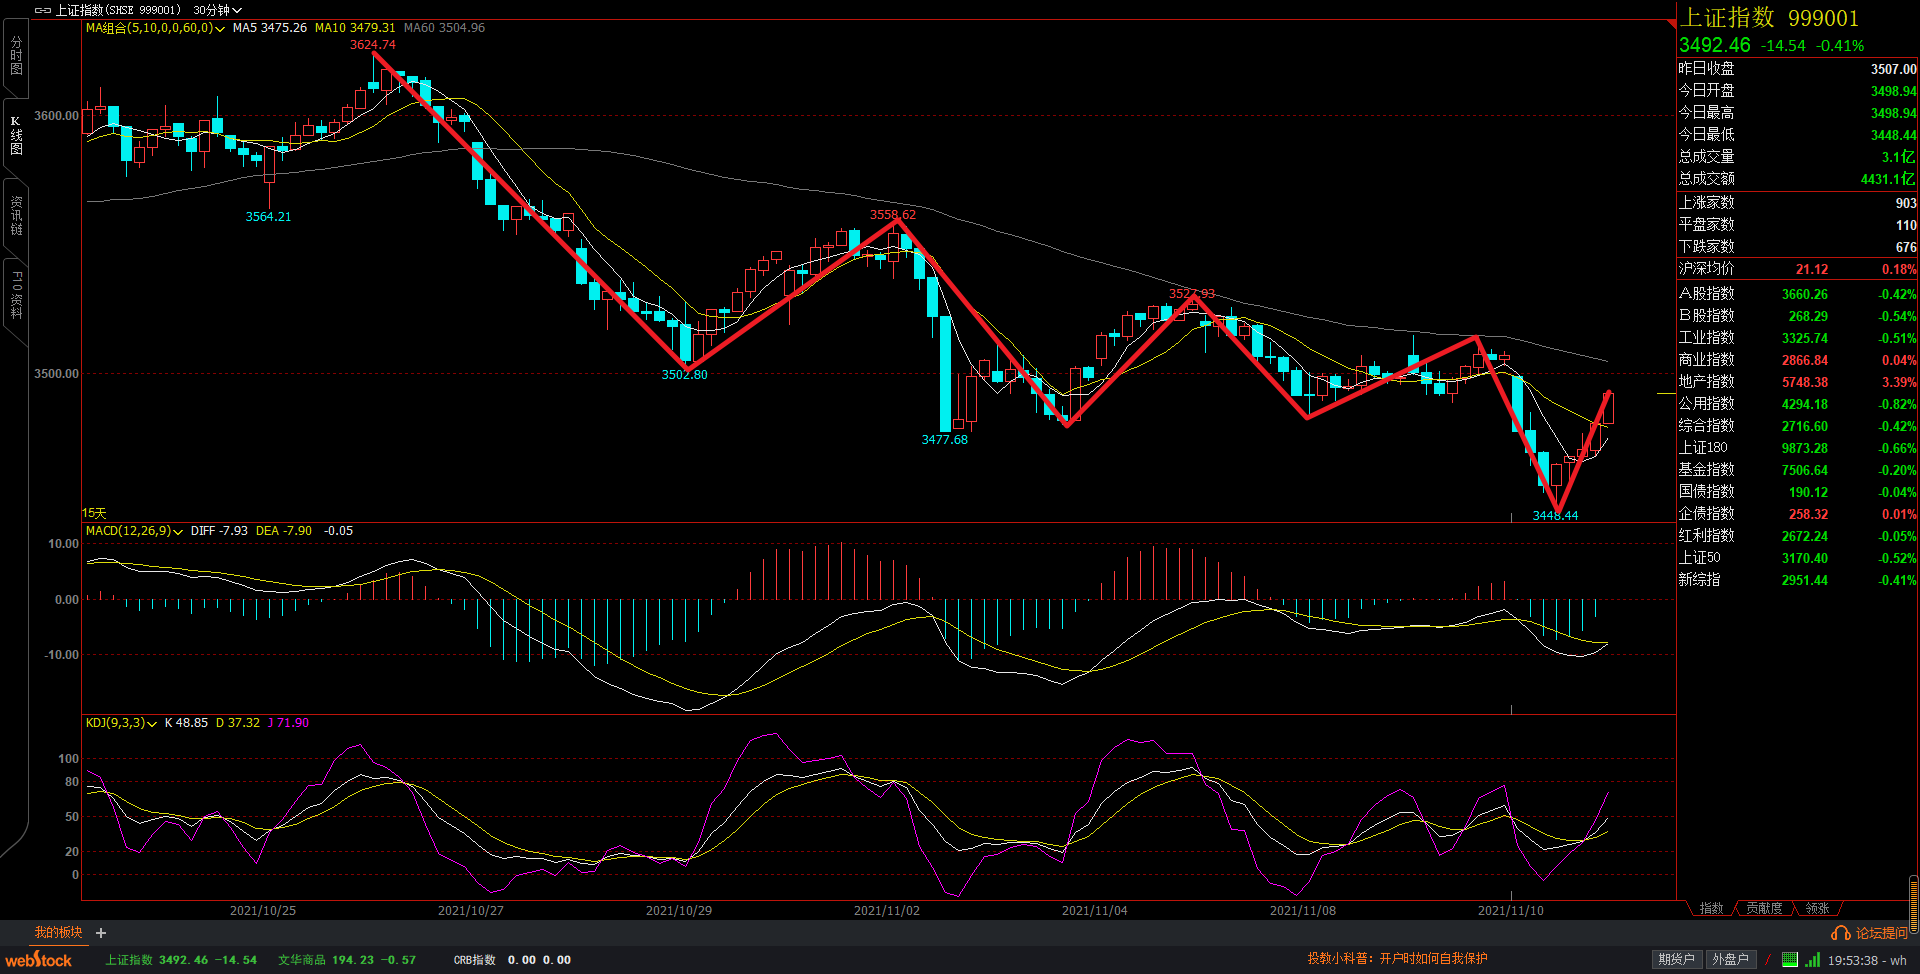Open the 30分钟 period dropdown
This screenshot has height=974, width=1920.
(x=217, y=10)
